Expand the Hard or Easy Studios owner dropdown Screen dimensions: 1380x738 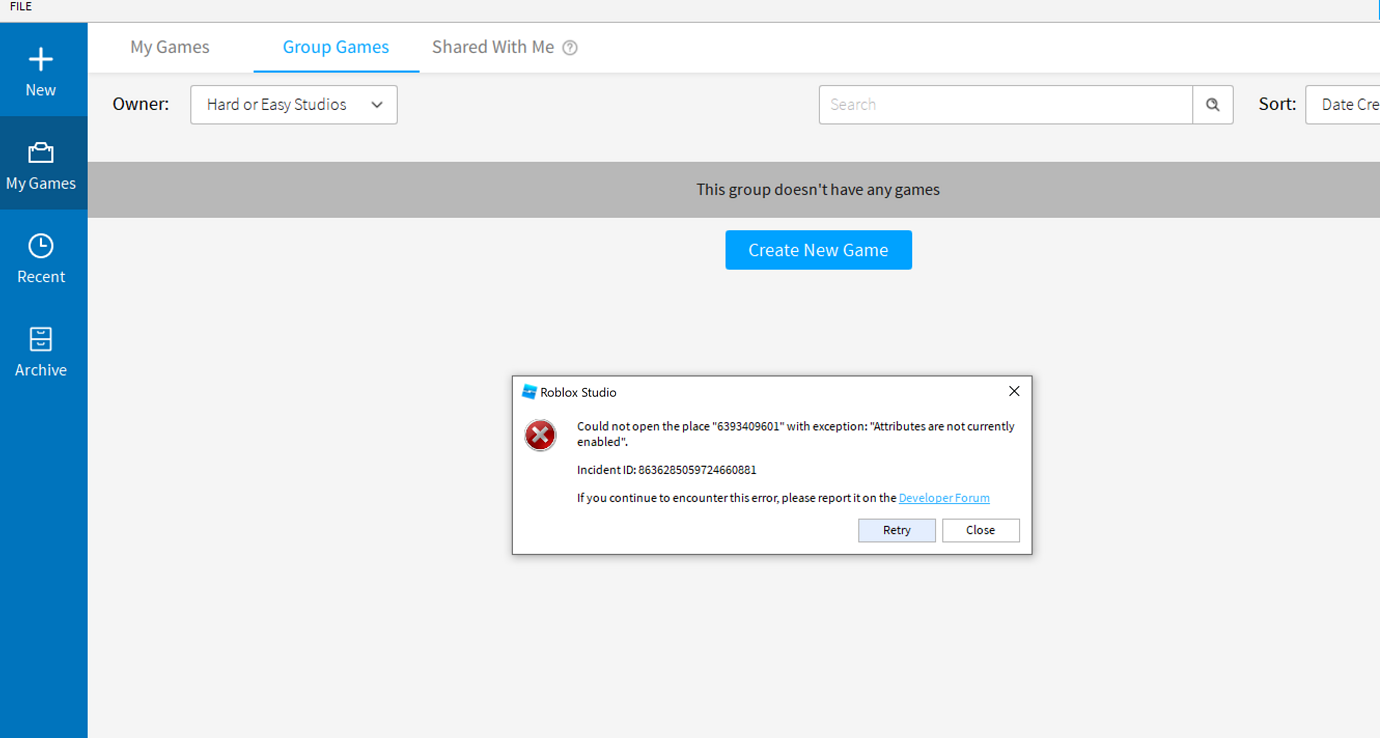(294, 105)
